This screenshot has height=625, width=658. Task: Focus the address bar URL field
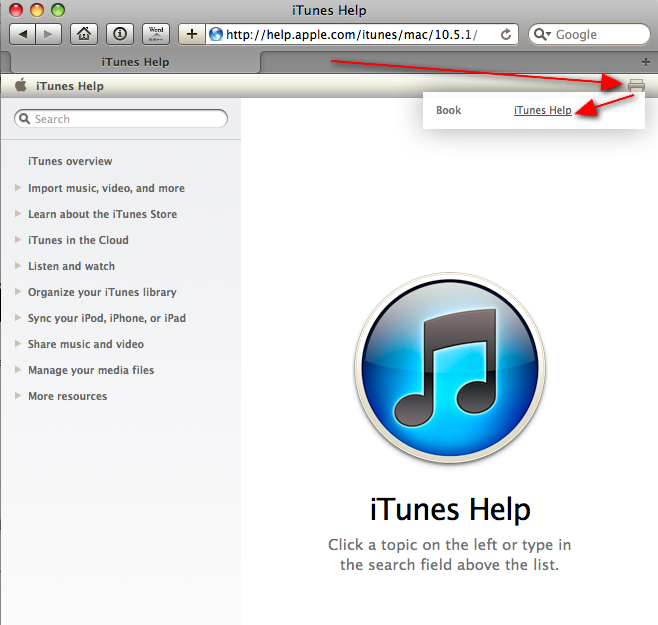tap(361, 34)
